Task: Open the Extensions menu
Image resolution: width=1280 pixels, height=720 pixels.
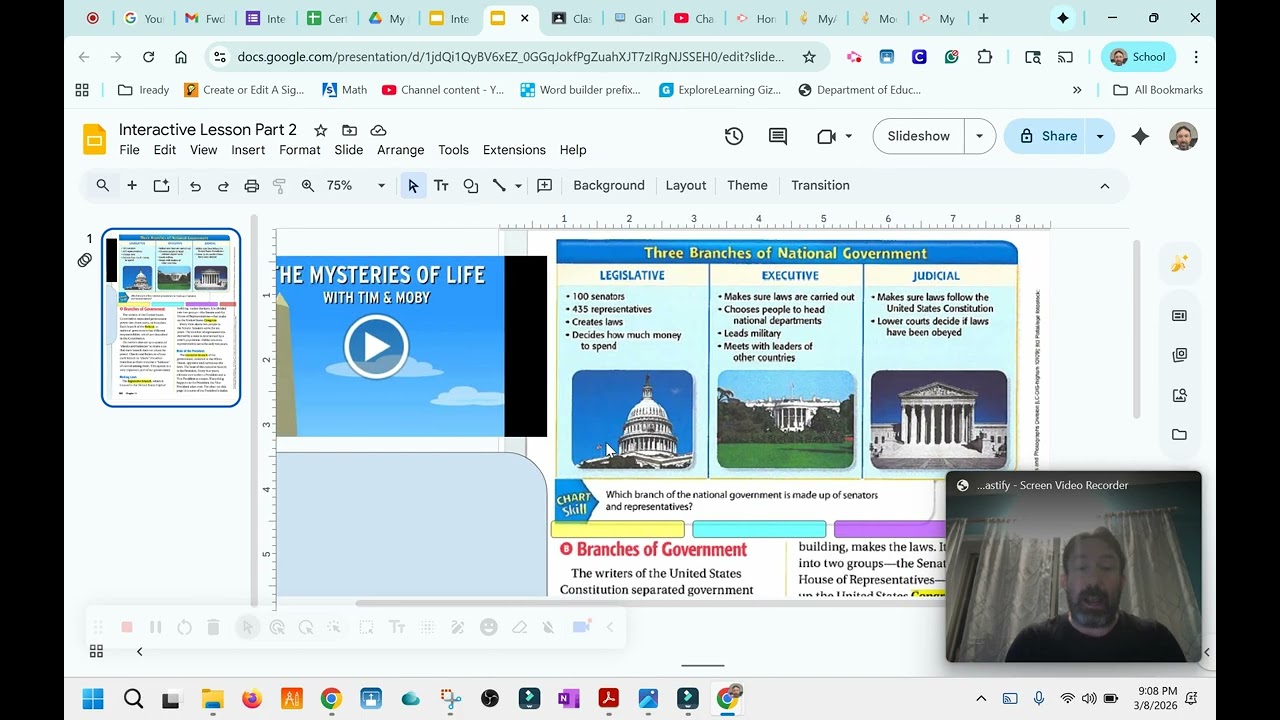Action: tap(514, 150)
